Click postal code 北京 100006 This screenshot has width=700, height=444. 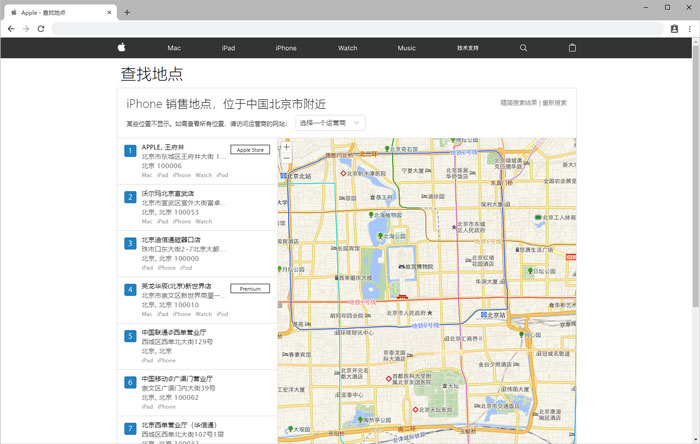162,166
